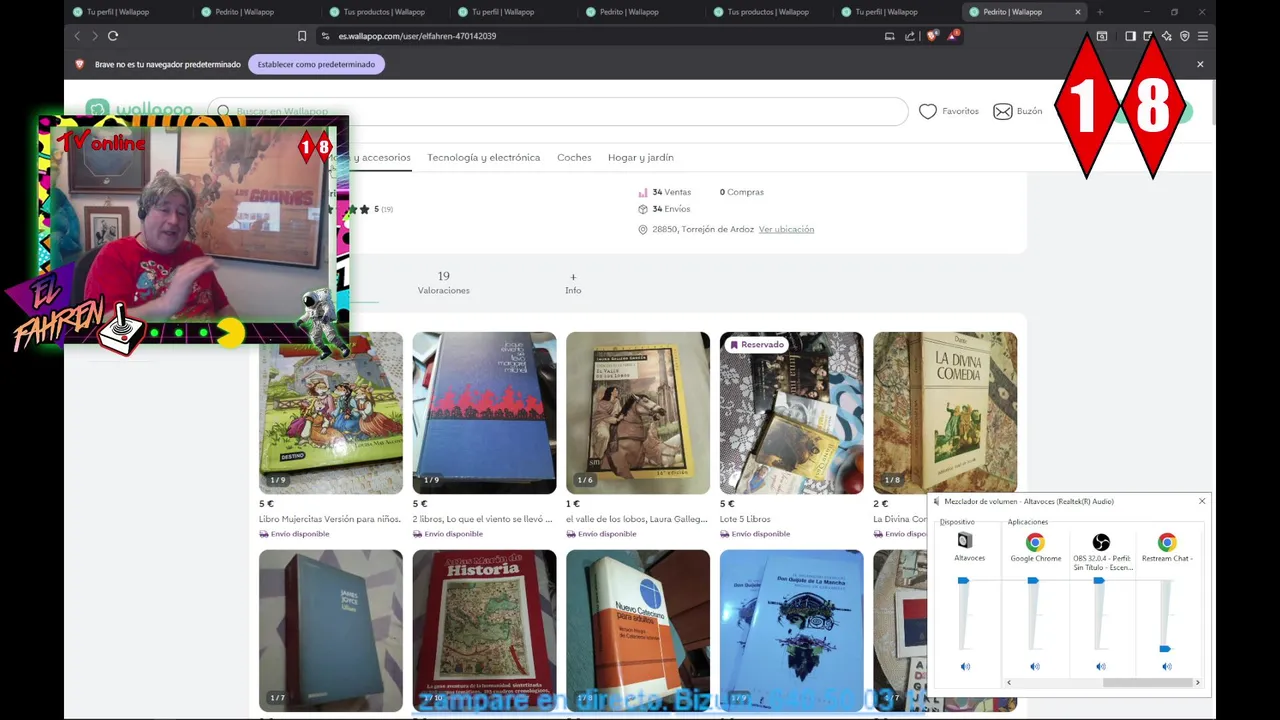Adjust the Restream Chat volume slider
The height and width of the screenshot is (720, 1280).
pos(1165,649)
